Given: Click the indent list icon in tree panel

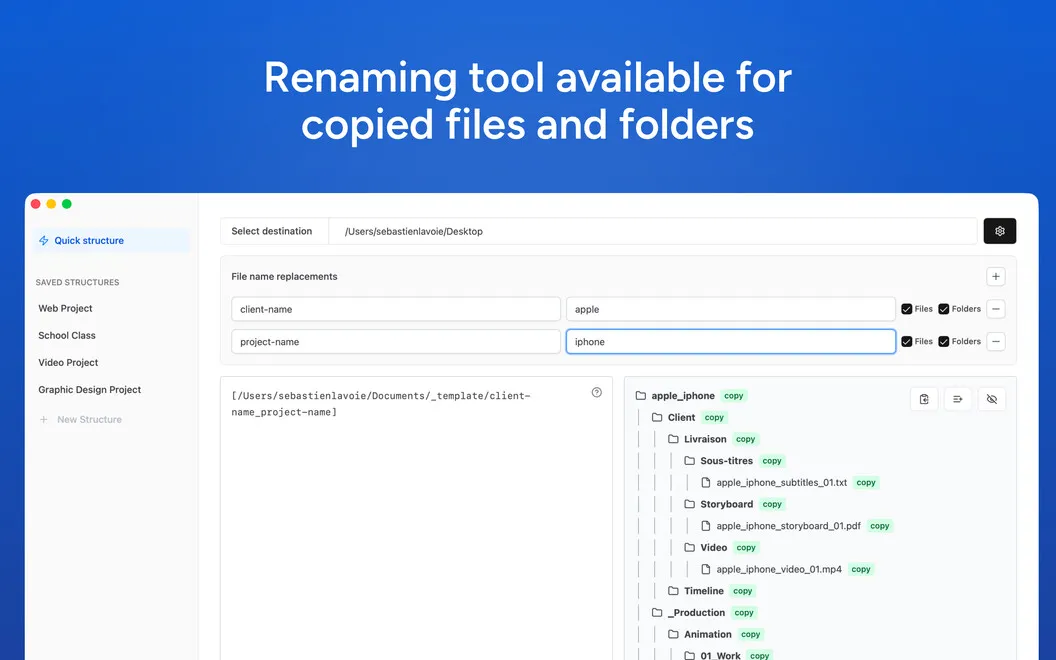Looking at the screenshot, I should [x=958, y=399].
